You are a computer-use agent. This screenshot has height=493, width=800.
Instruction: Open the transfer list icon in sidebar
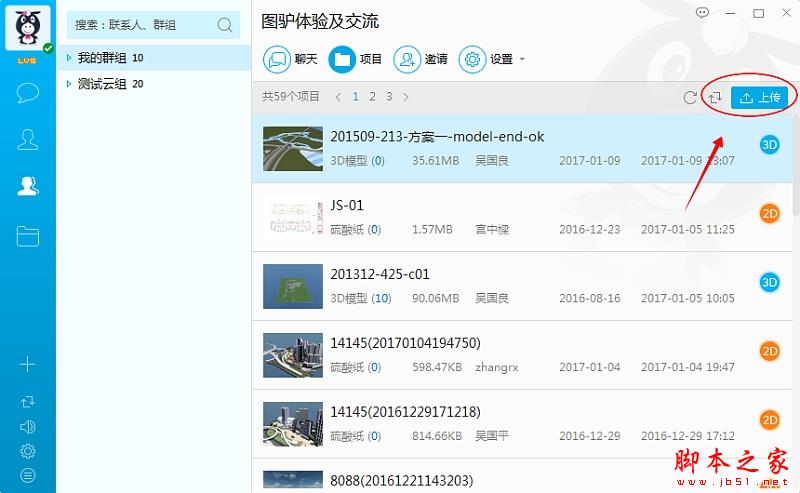pos(28,402)
